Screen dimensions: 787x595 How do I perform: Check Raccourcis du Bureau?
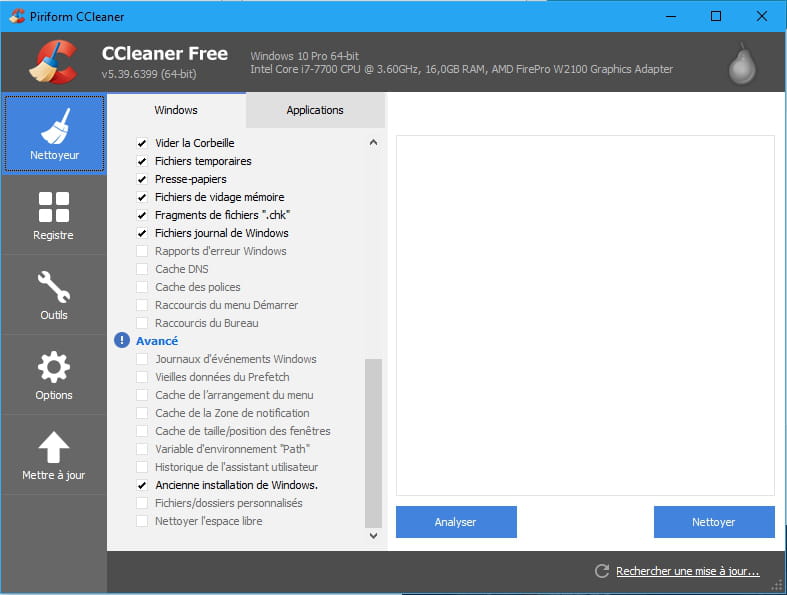click(142, 323)
